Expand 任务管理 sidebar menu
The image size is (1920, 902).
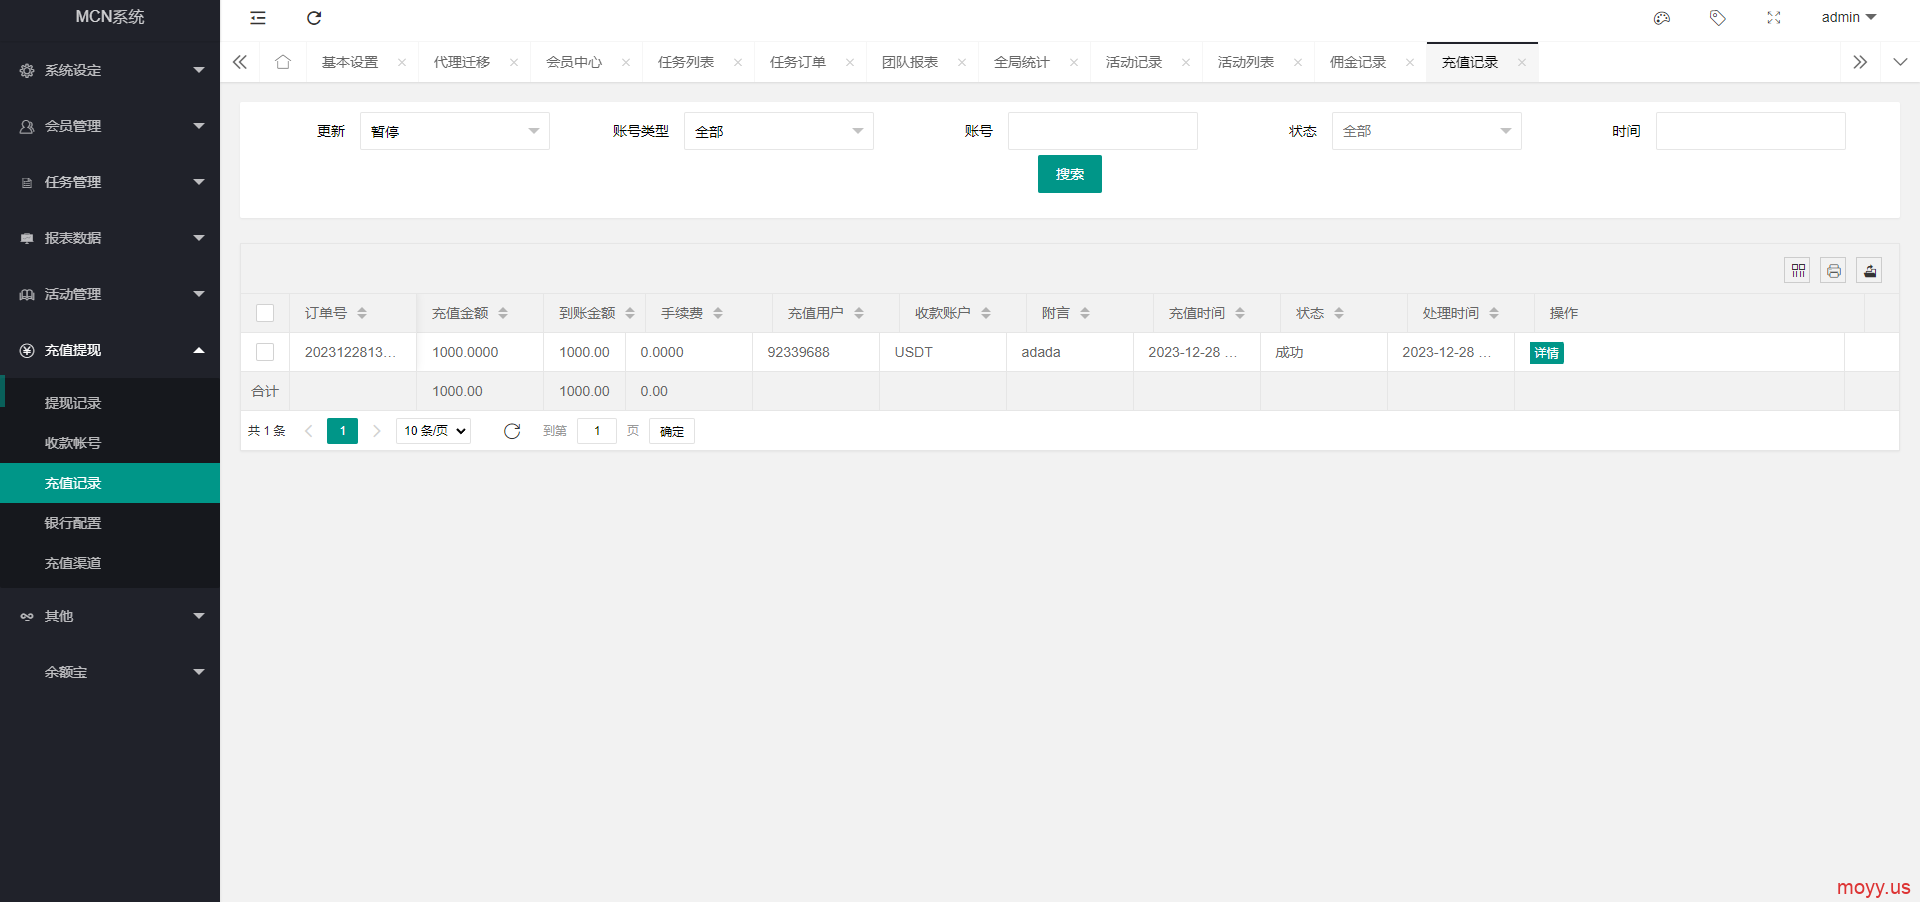click(x=110, y=182)
